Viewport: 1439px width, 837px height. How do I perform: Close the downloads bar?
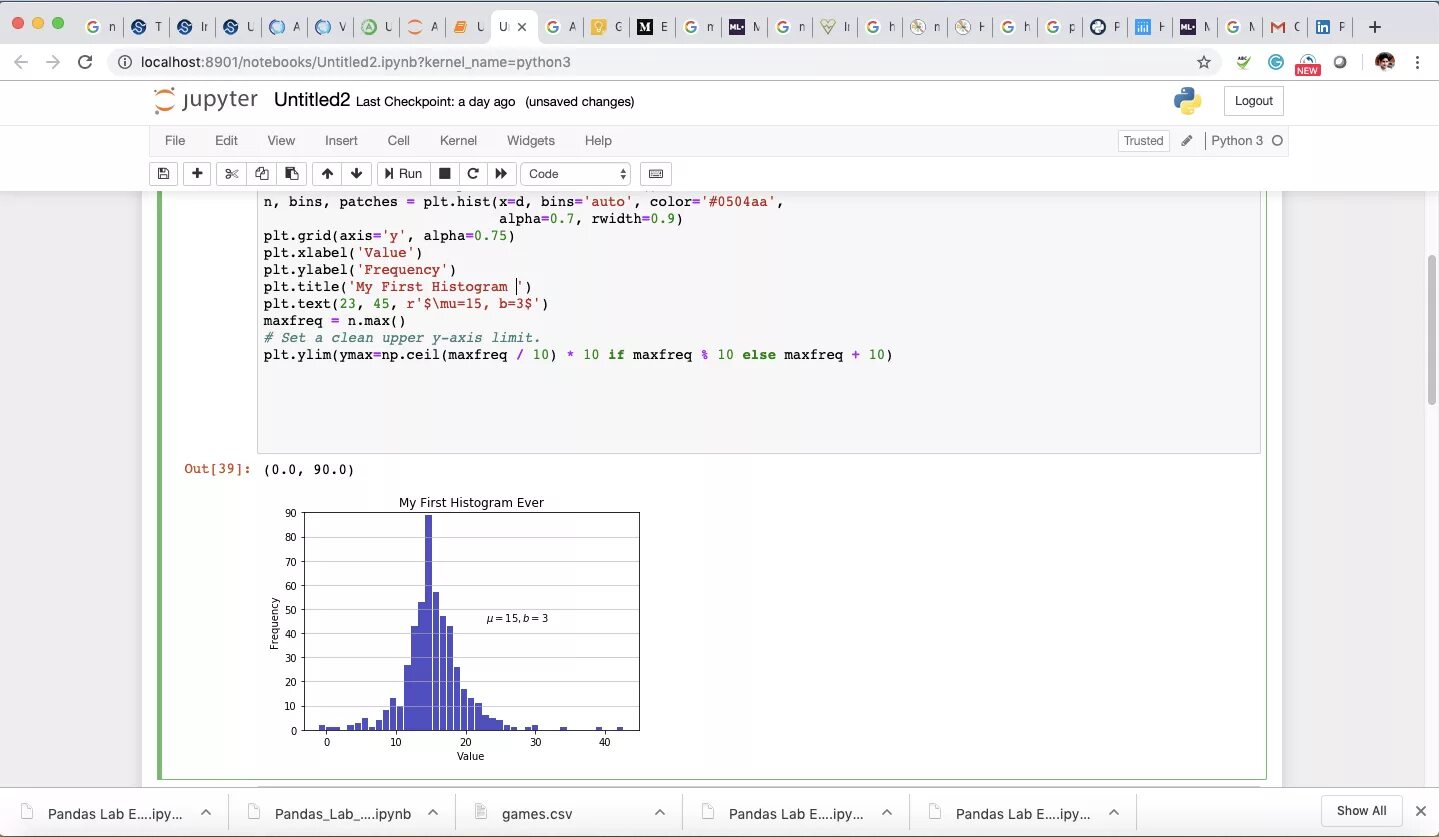click(x=1420, y=811)
